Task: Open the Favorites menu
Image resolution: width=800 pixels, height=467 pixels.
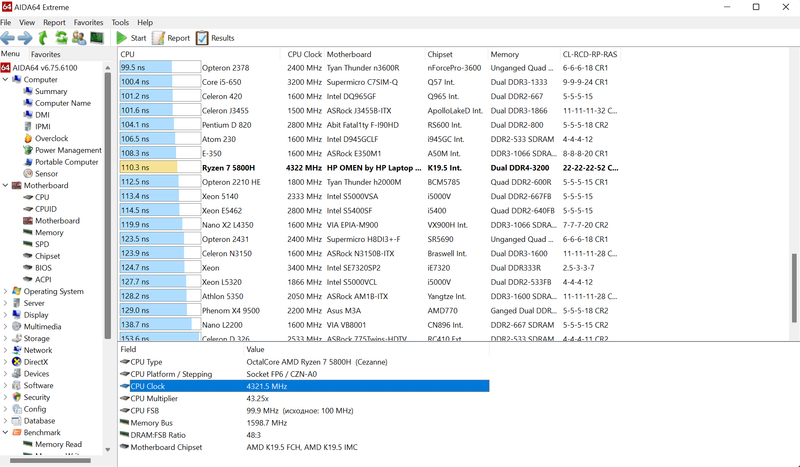Action: click(88, 22)
